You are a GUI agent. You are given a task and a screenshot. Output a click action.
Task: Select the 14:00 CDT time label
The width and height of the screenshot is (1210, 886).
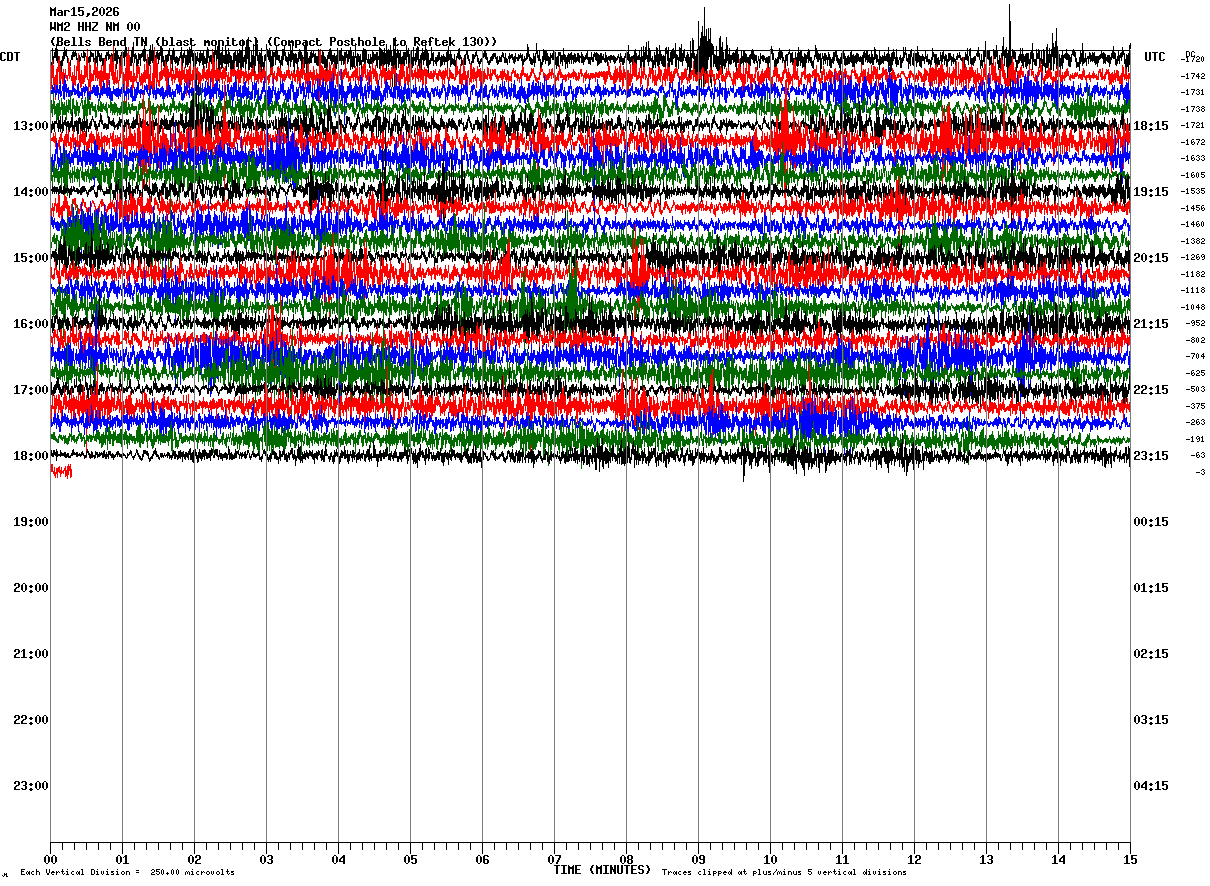click(x=30, y=192)
